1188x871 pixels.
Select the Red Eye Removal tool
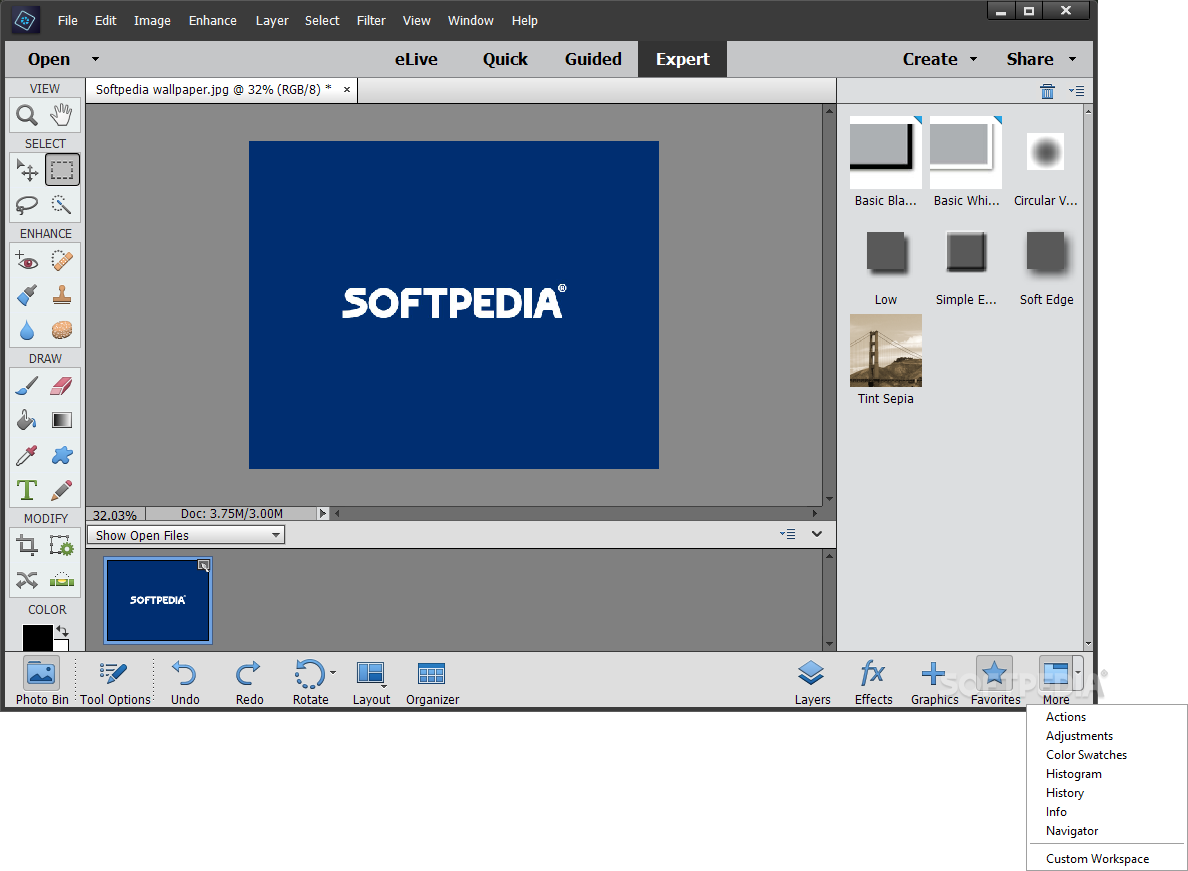point(27,261)
